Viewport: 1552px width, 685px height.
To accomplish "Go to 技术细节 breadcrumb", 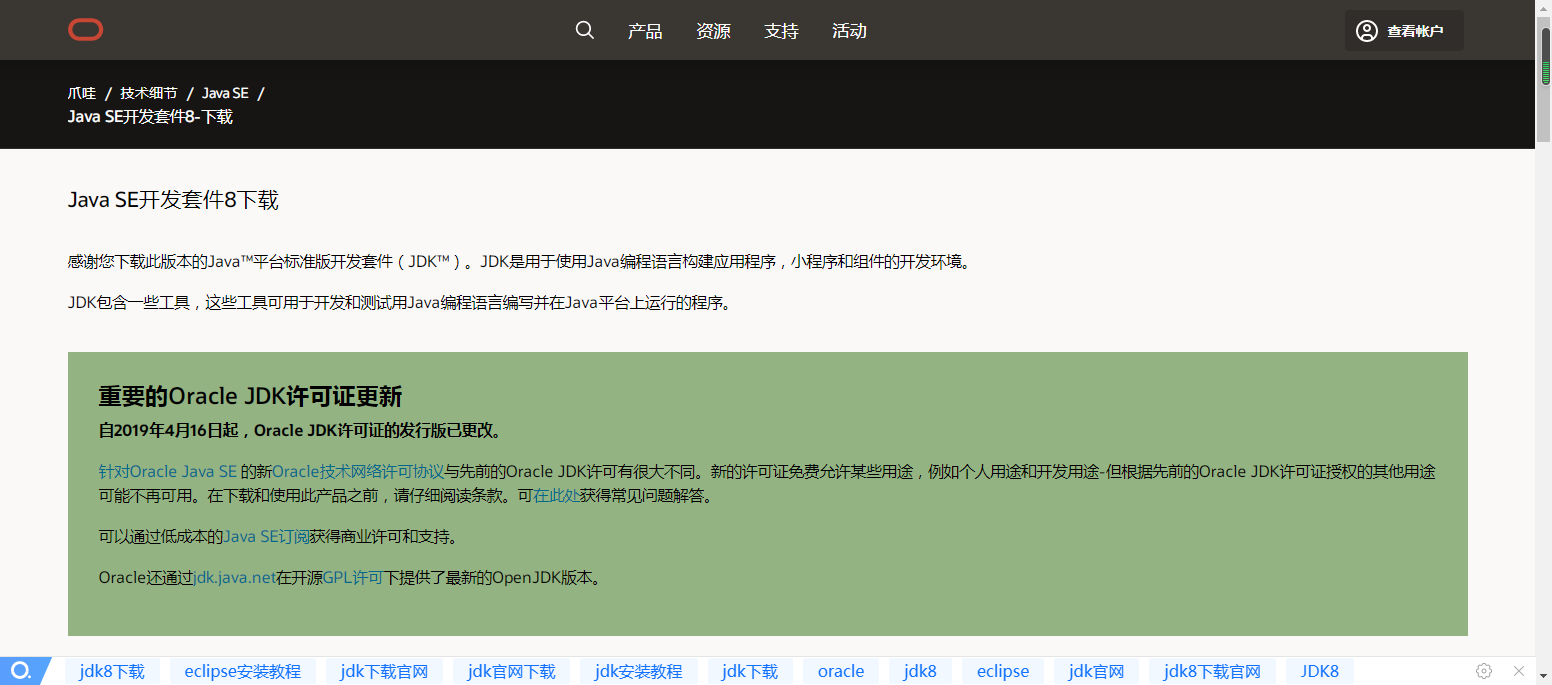I will click(x=149, y=93).
